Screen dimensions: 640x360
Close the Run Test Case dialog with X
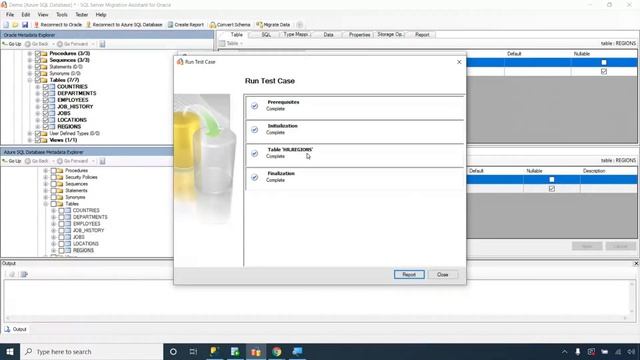click(459, 62)
